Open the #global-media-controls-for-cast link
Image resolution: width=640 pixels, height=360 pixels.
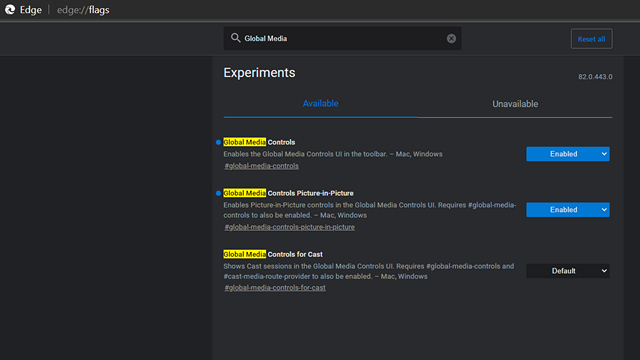click(275, 288)
